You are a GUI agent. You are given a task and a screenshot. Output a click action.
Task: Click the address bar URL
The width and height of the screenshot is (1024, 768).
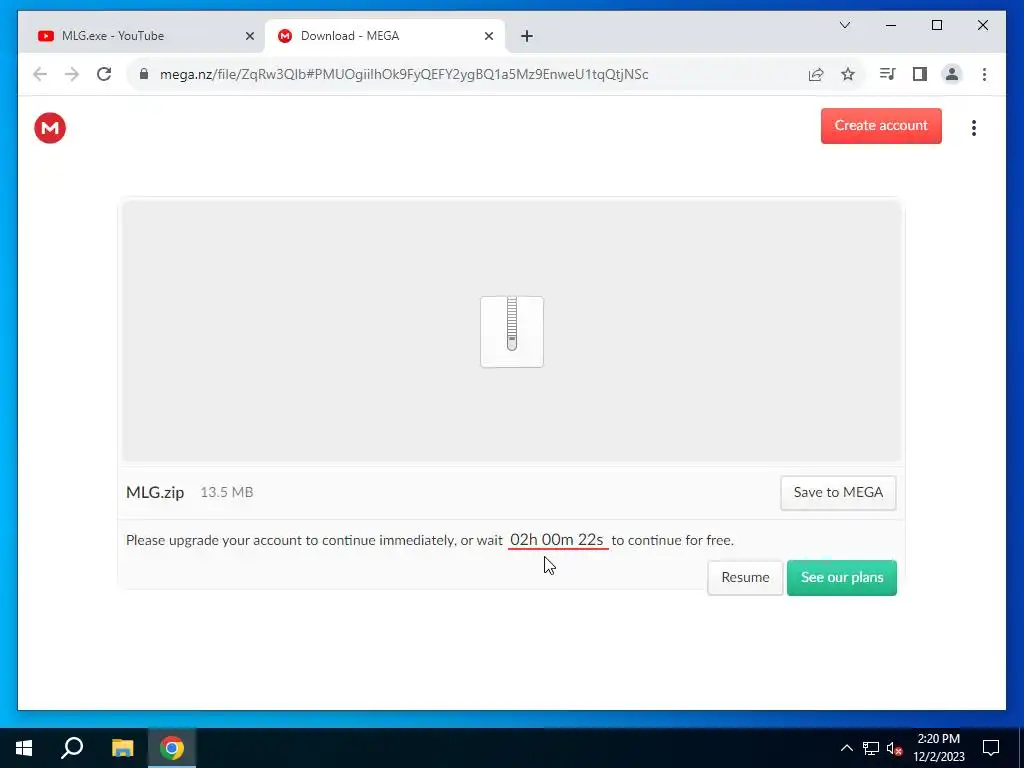coord(404,74)
